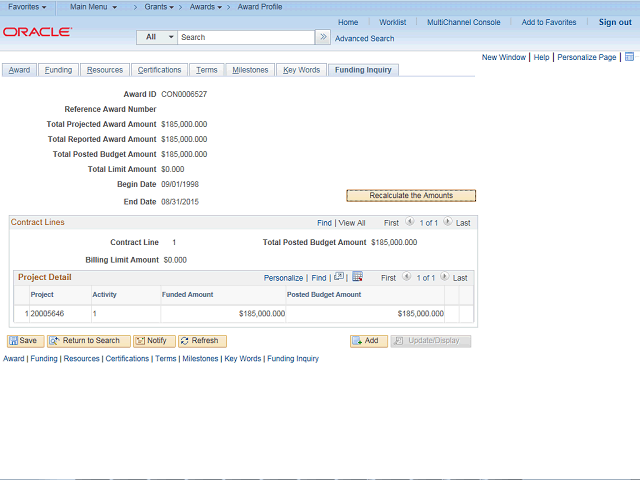Click the bottom Funding footer link
Viewport: 640px width, 480px height.
click(44, 358)
